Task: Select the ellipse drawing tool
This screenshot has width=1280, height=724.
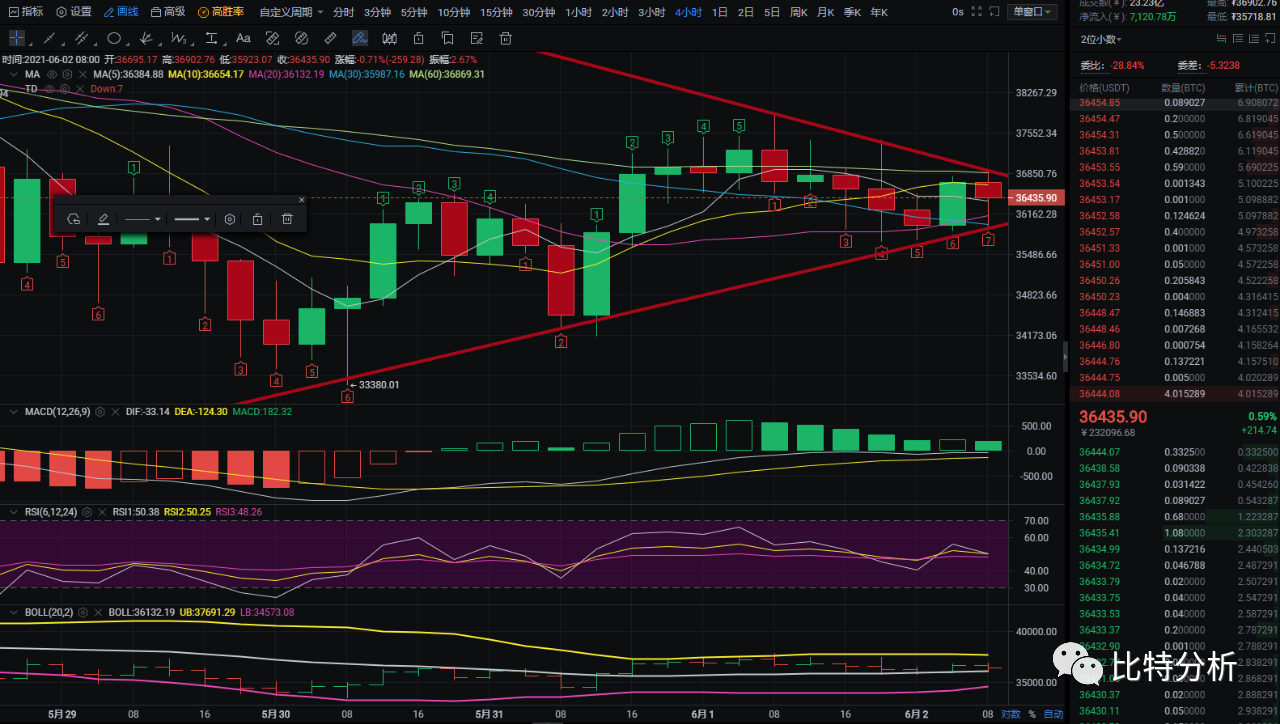Action: [x=114, y=39]
